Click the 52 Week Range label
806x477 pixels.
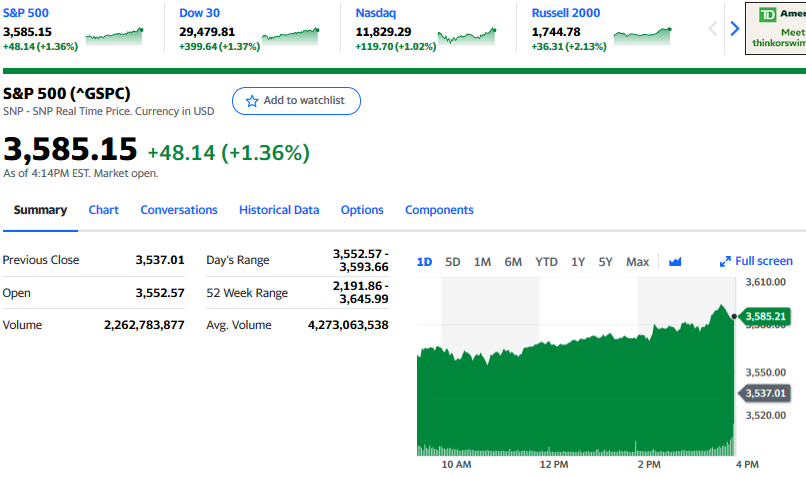click(x=247, y=293)
